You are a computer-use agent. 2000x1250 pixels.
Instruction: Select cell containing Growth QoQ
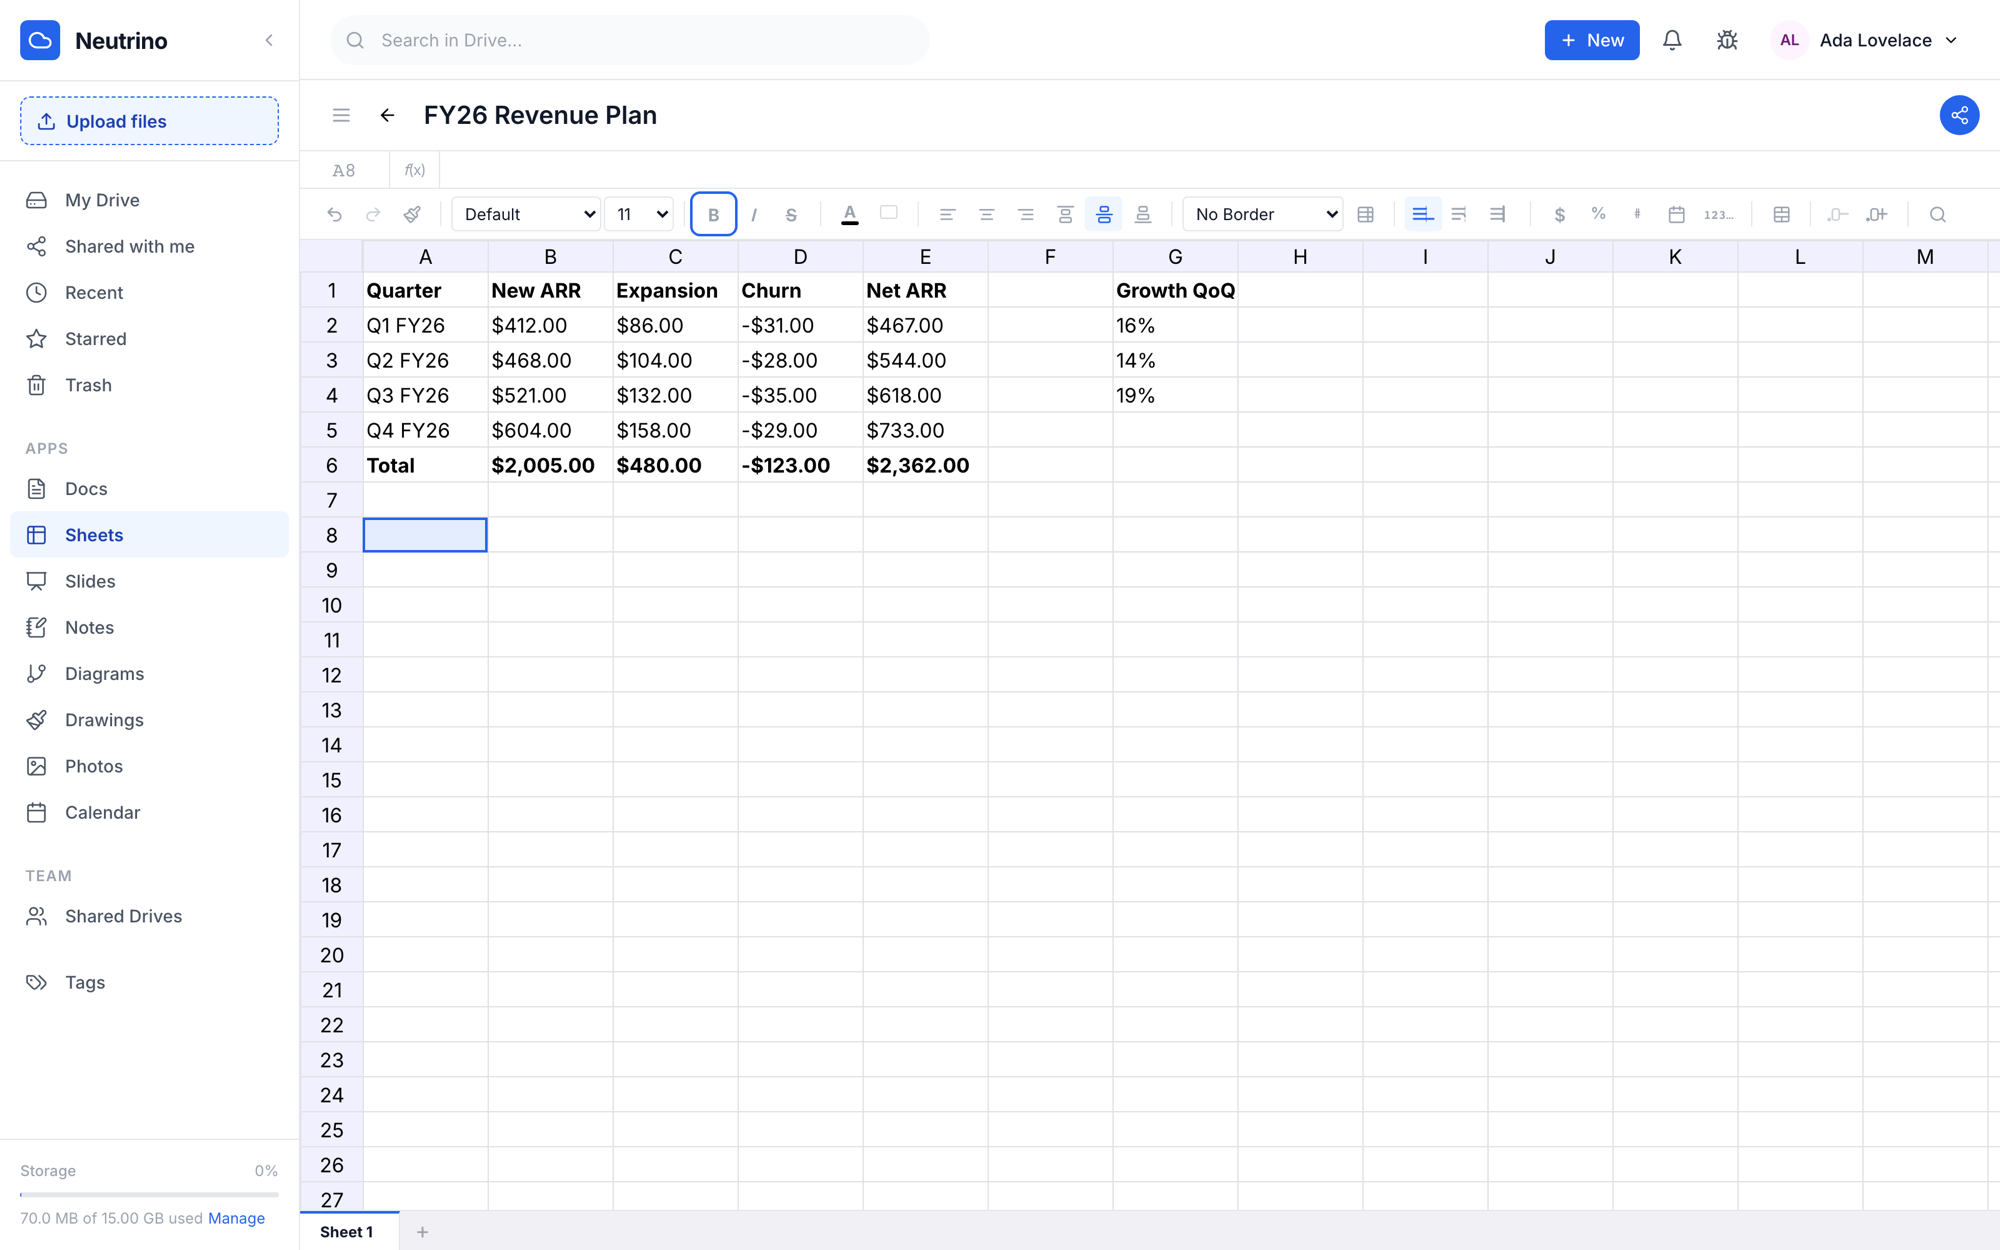pyautogui.click(x=1175, y=290)
